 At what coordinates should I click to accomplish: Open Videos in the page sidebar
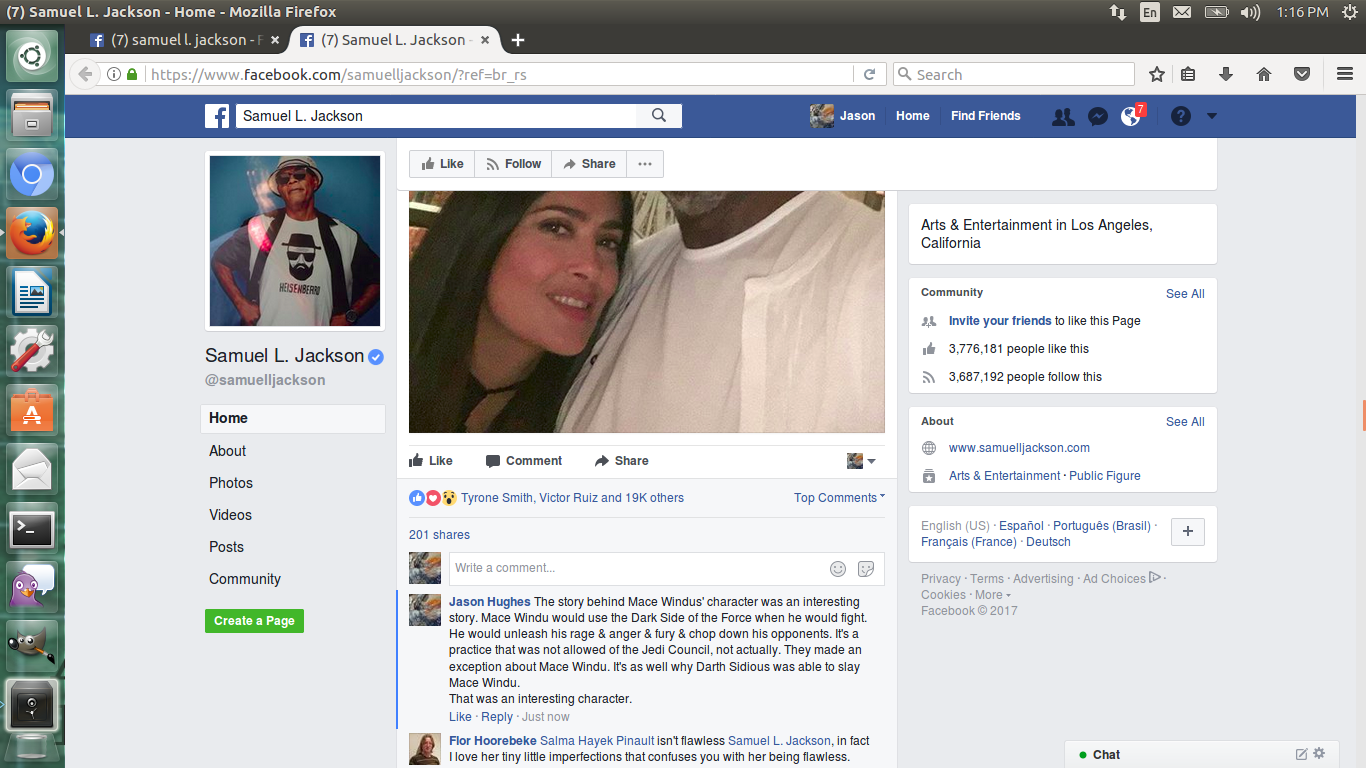pyautogui.click(x=230, y=515)
